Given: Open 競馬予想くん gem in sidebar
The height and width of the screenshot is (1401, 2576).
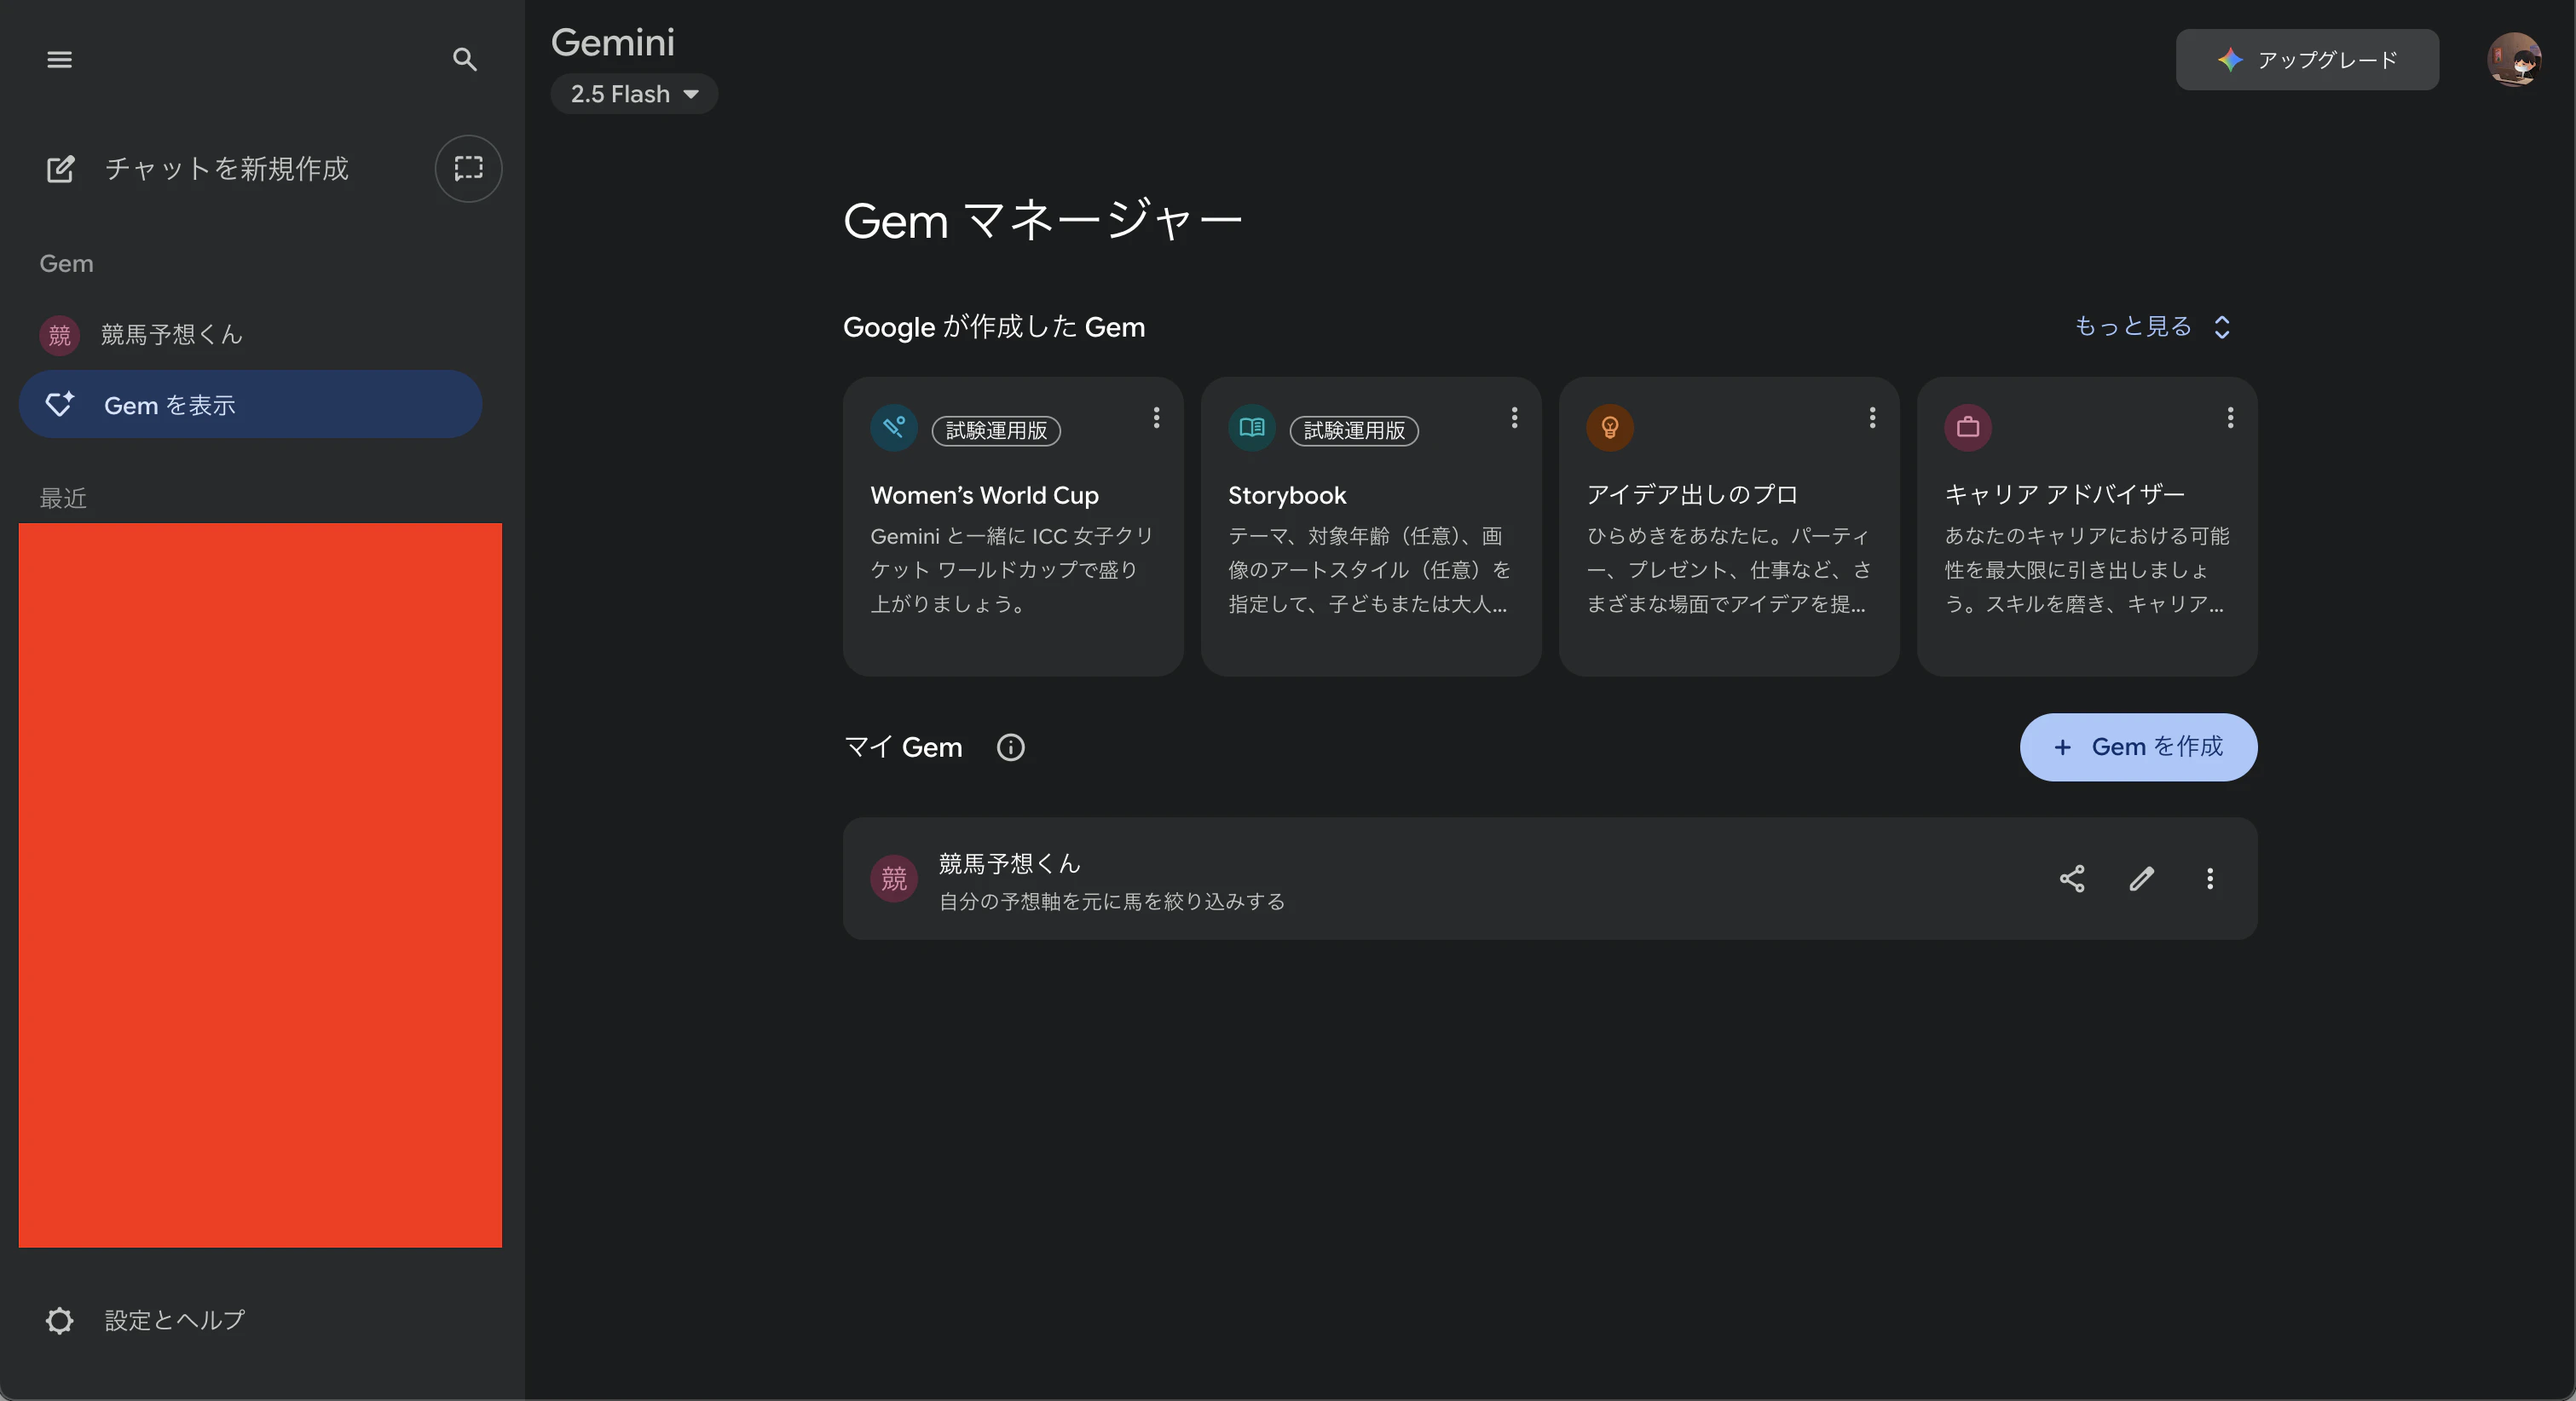Looking at the screenshot, I should click(250, 334).
